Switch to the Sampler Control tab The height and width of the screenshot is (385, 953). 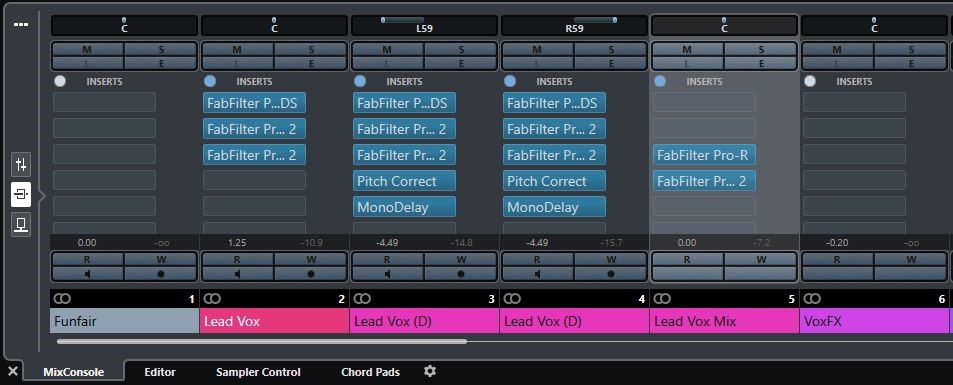point(258,372)
